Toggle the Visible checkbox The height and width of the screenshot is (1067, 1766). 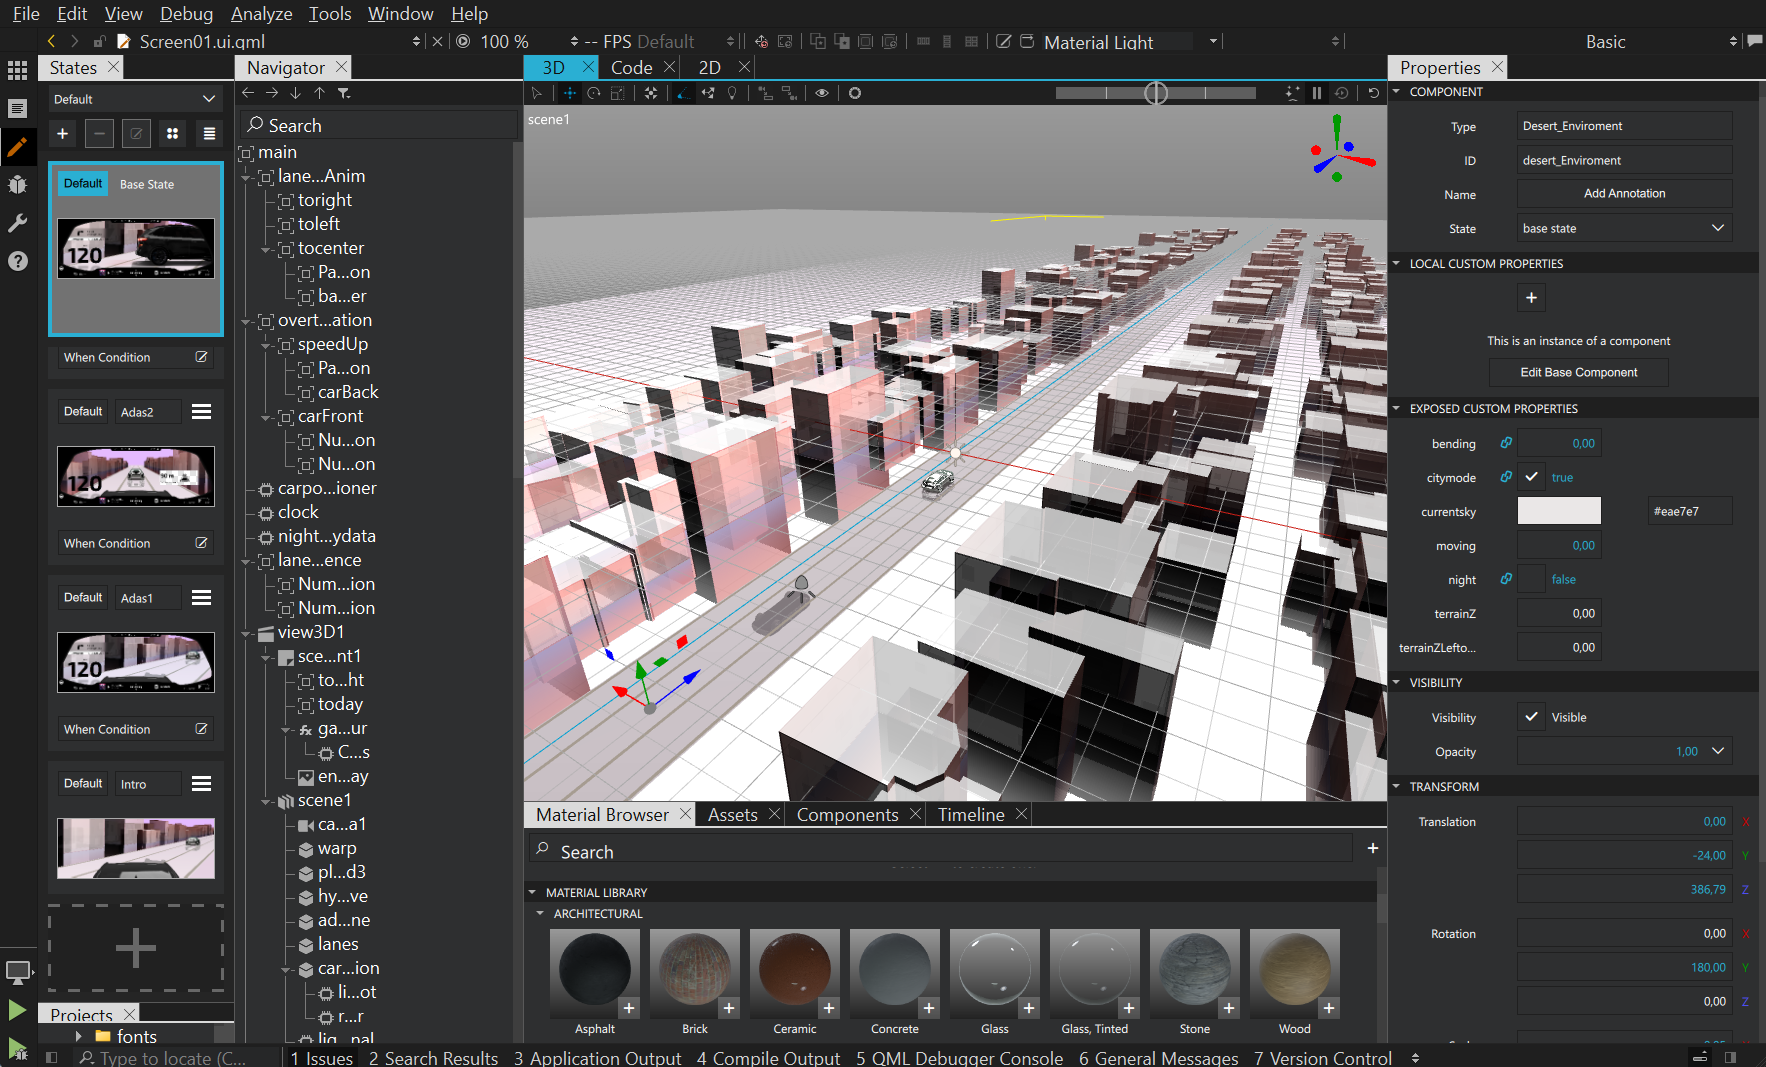1531,717
